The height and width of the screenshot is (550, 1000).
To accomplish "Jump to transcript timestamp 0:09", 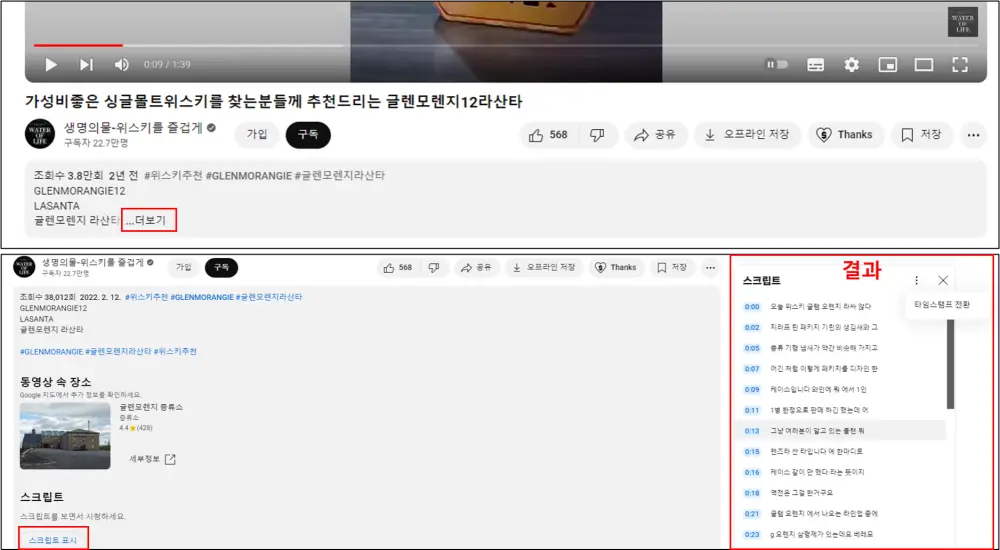I will [x=752, y=389].
